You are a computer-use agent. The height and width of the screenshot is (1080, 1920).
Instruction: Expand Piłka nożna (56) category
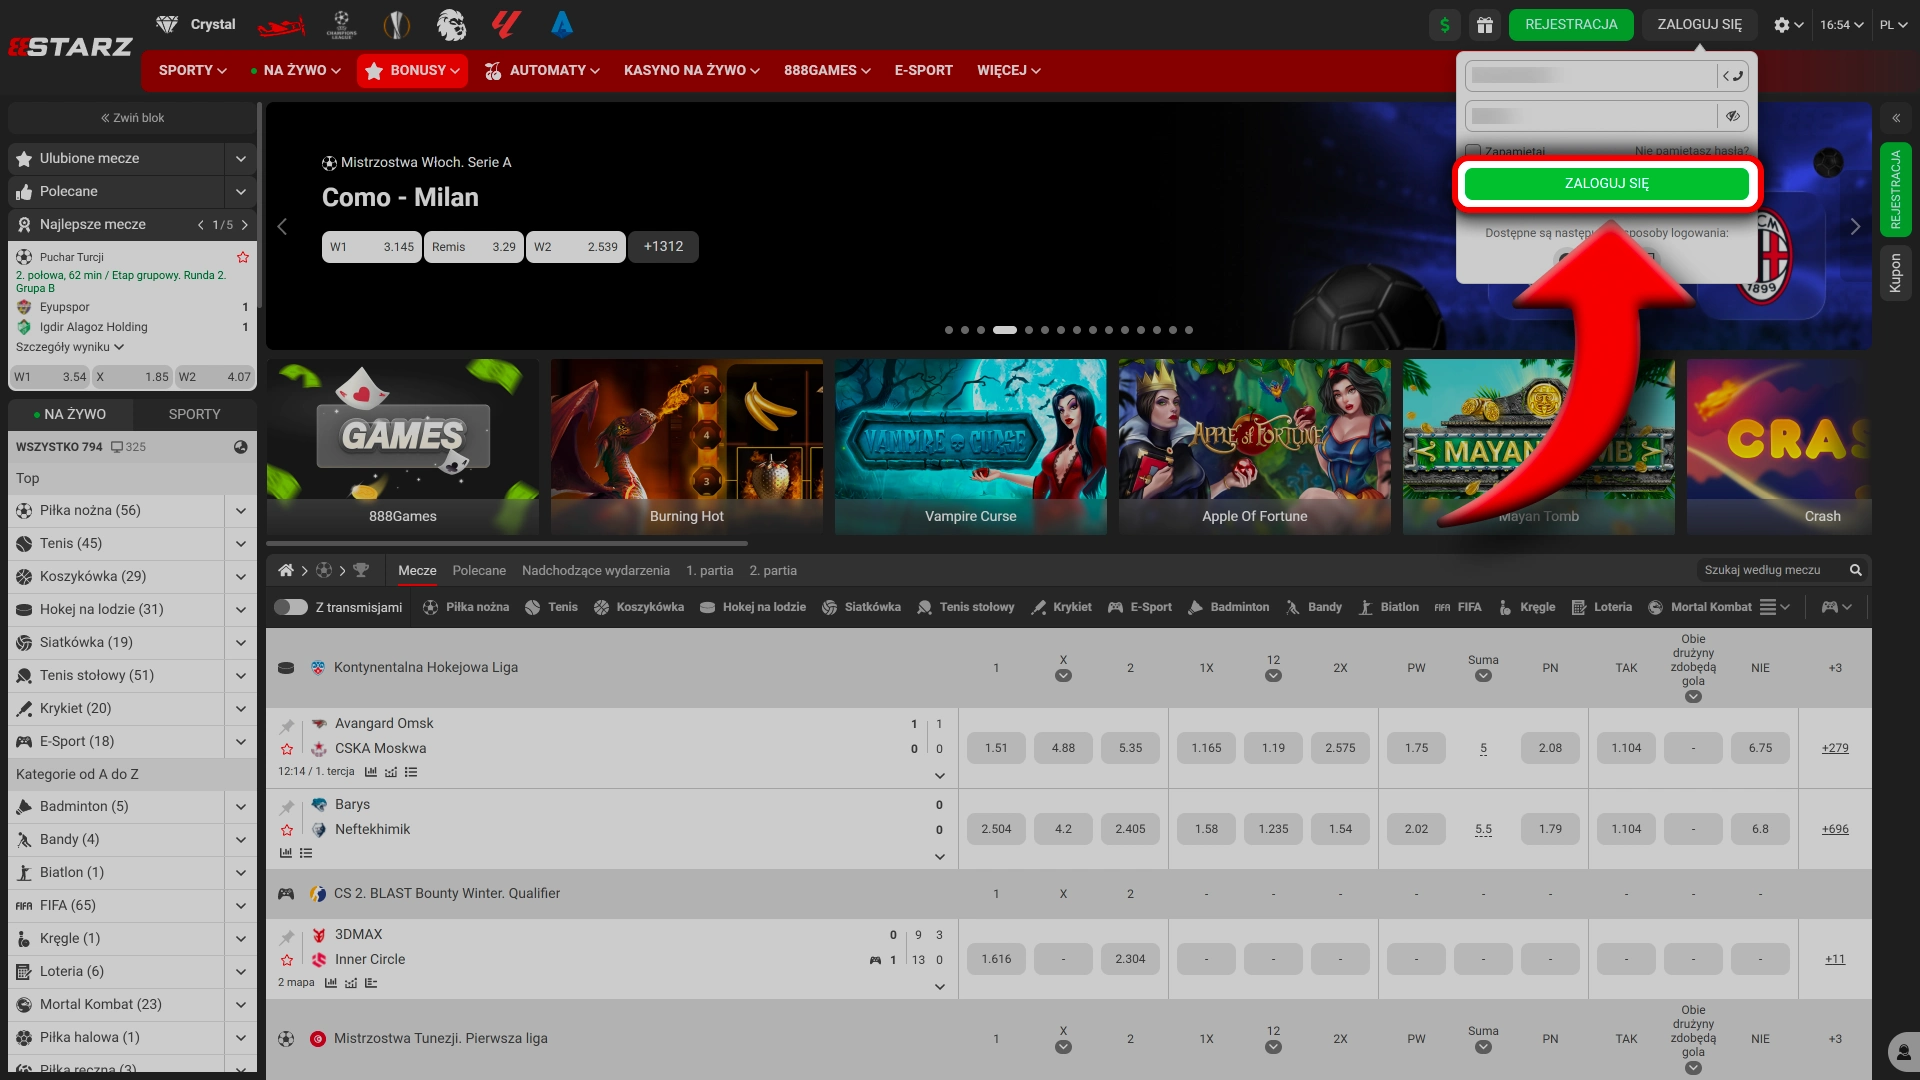(x=241, y=511)
